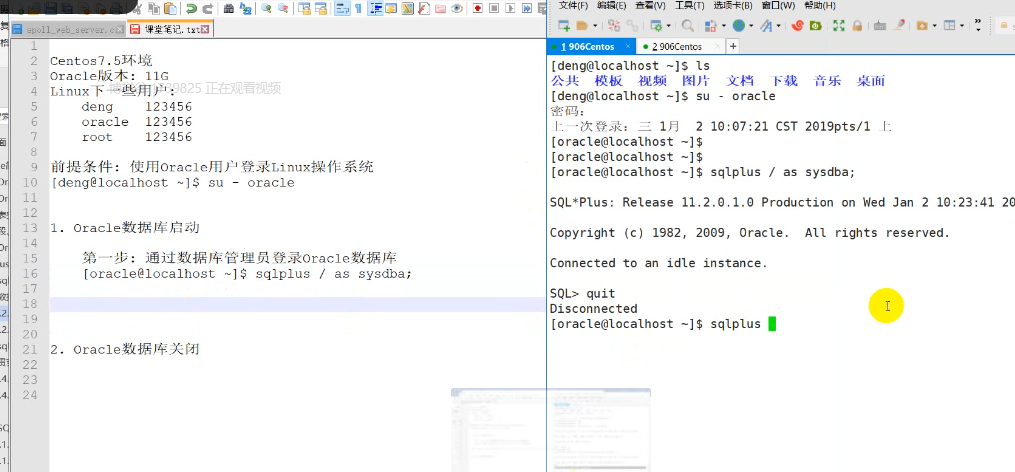Screen dimensions: 1015x472
Task: Copy selection with Notepad++ copy icon
Action: (x=153, y=8)
